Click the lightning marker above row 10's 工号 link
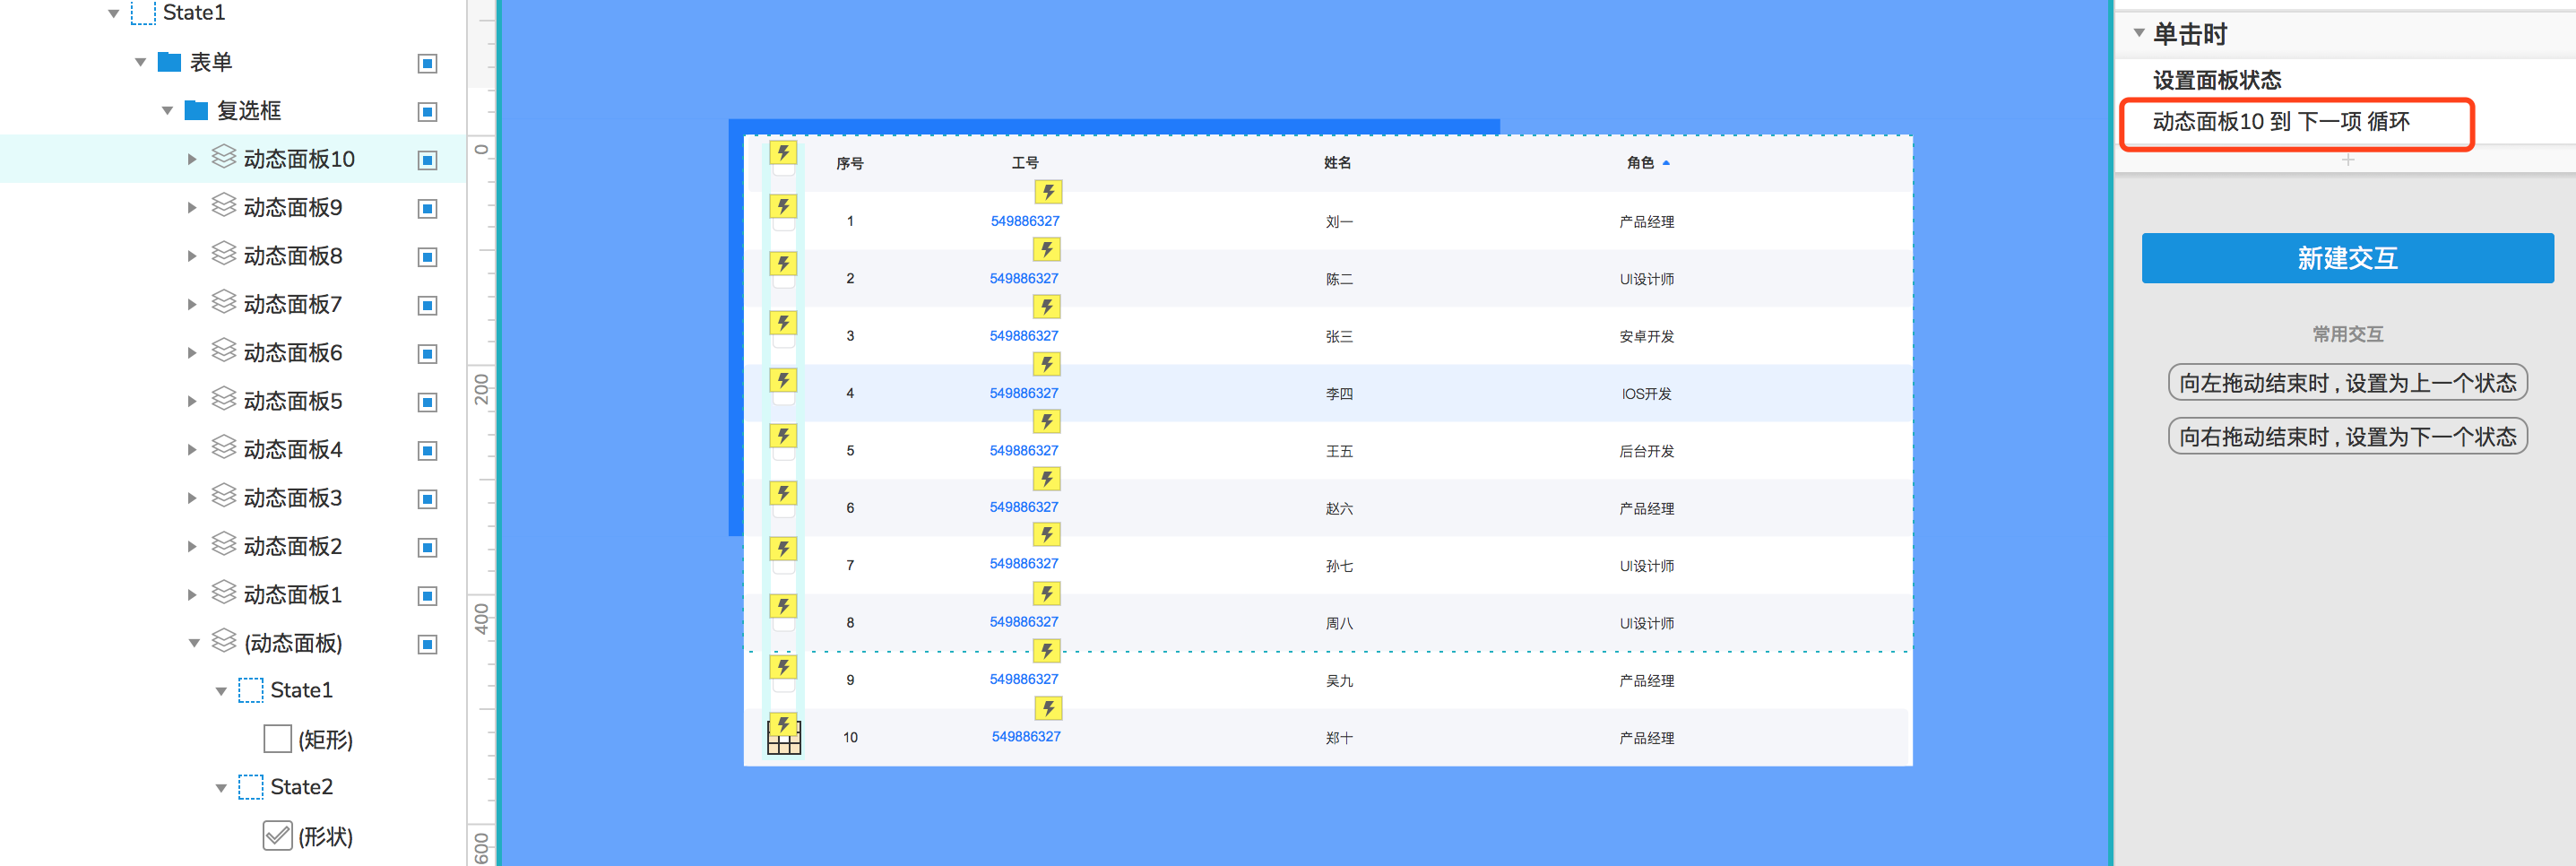 point(1047,709)
